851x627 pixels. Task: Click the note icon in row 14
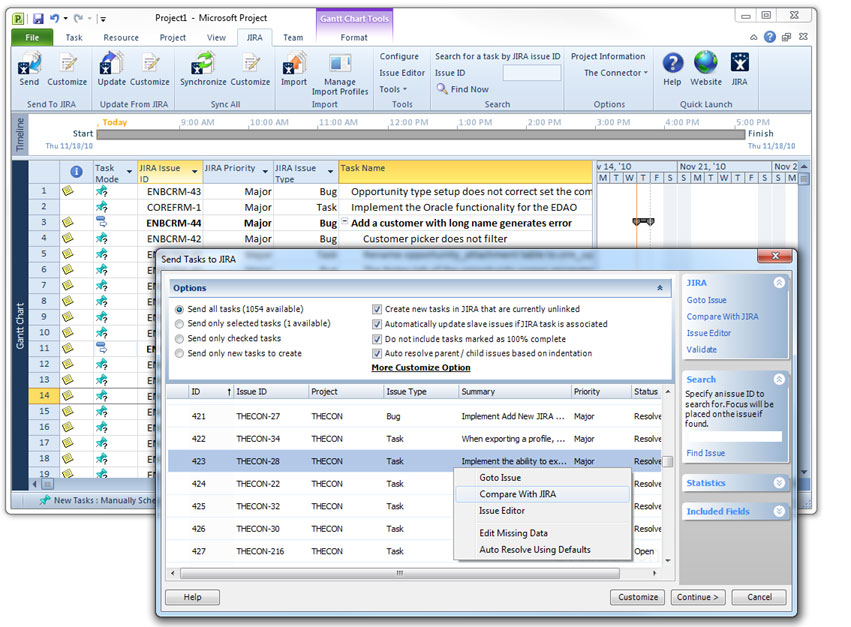[67, 395]
